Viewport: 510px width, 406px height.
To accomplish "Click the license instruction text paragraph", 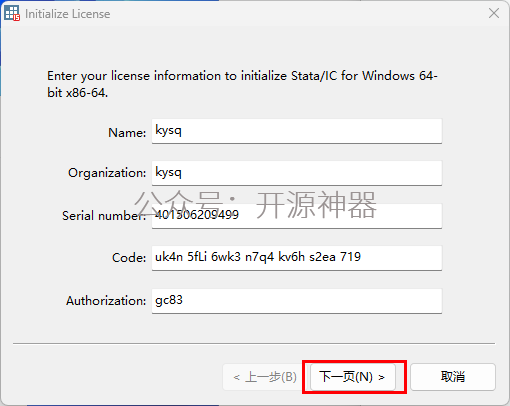I will pos(242,84).
